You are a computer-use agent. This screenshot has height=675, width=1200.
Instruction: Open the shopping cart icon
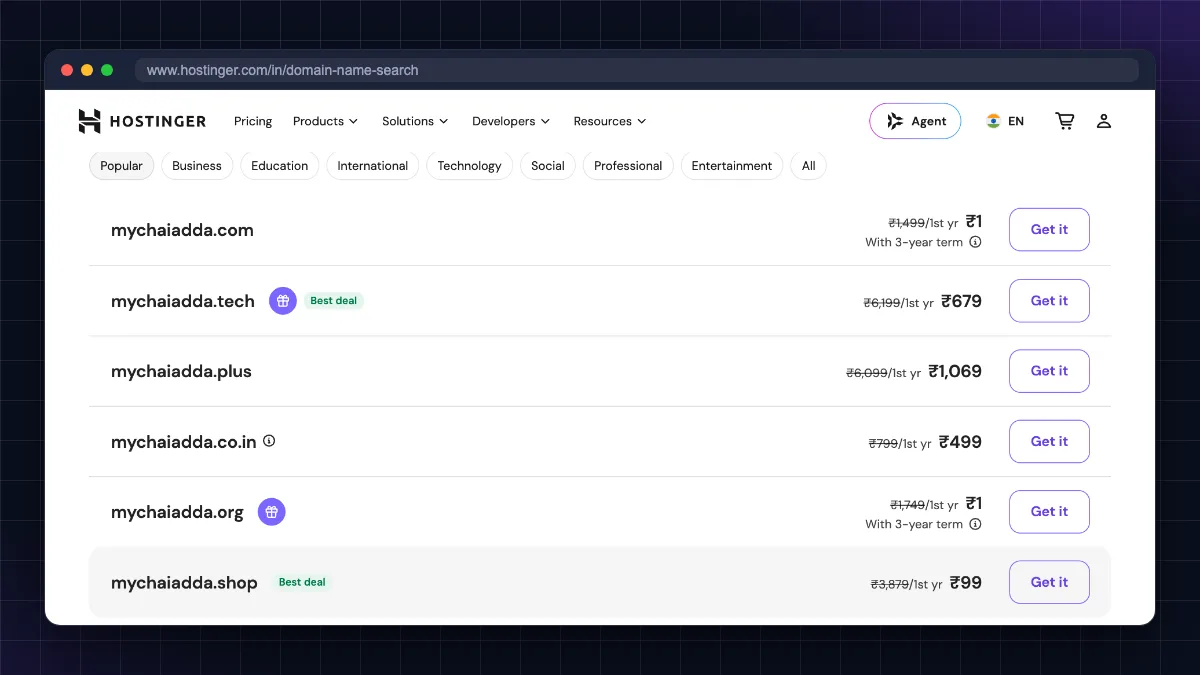pyautogui.click(x=1065, y=121)
